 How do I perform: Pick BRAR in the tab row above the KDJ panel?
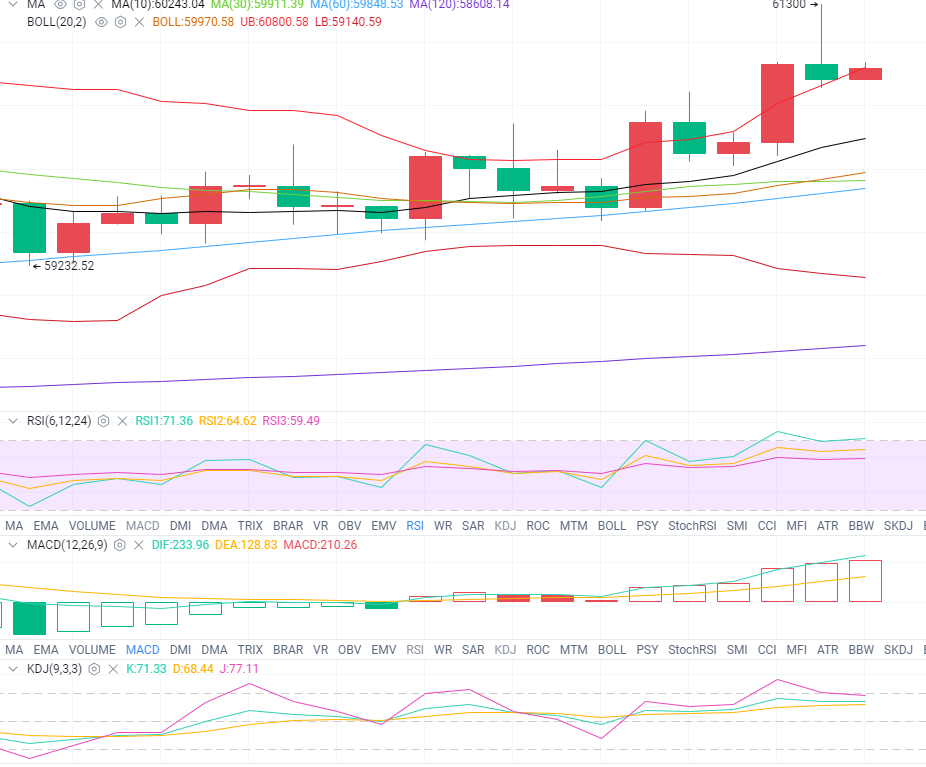(288, 650)
